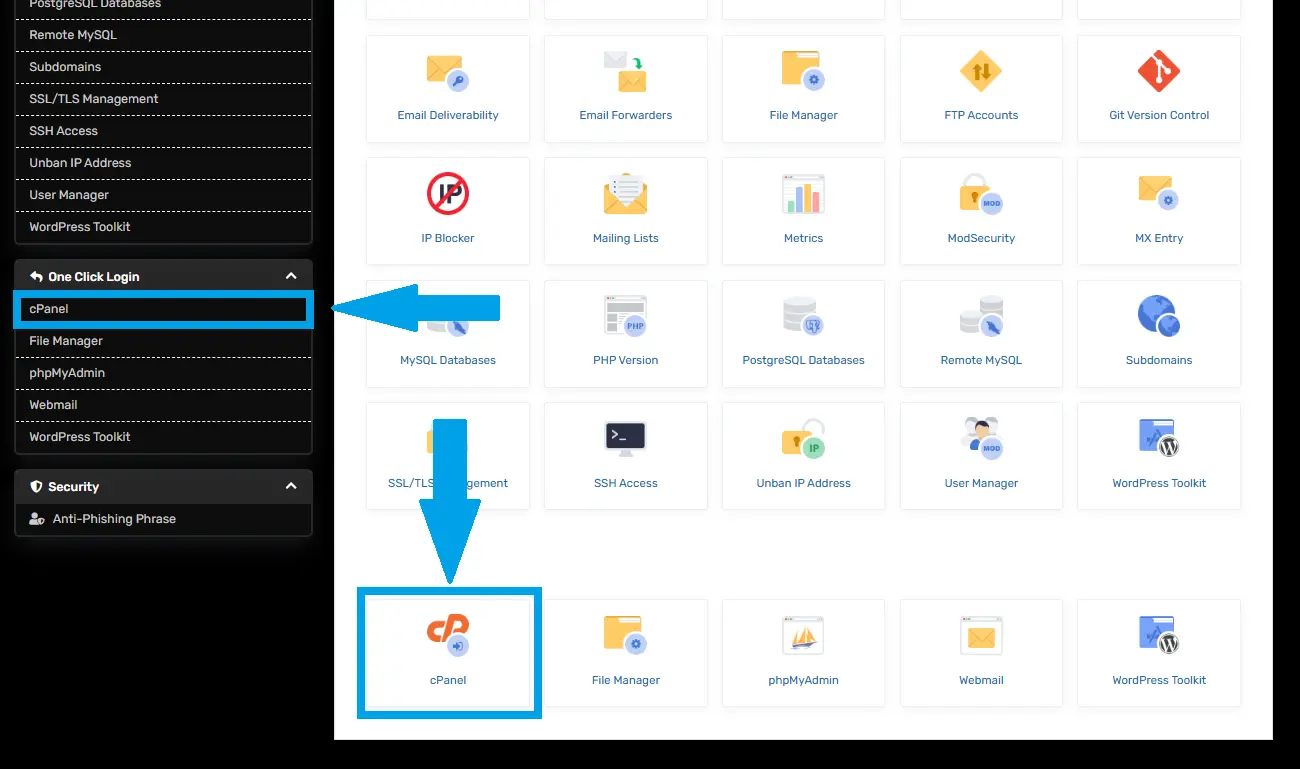Open the highlighted cPanel login icon
The image size is (1300, 769).
pyautogui.click(x=448, y=652)
